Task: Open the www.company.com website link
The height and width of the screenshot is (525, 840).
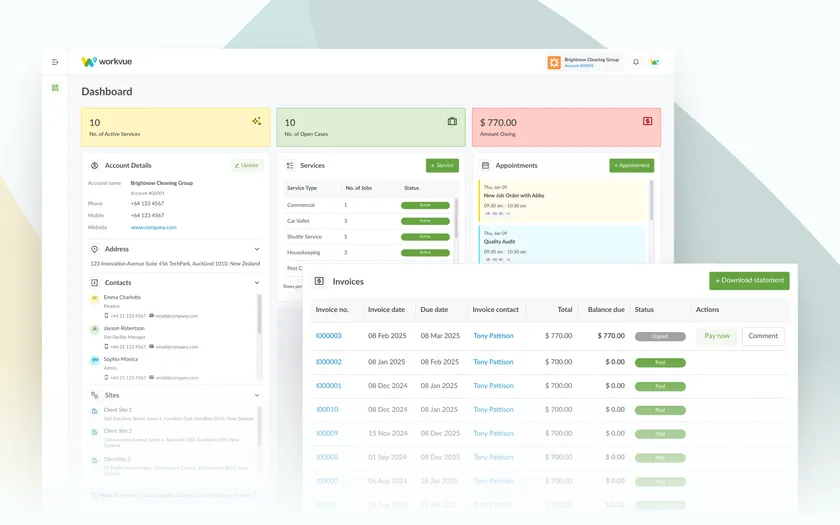Action: [x=154, y=227]
